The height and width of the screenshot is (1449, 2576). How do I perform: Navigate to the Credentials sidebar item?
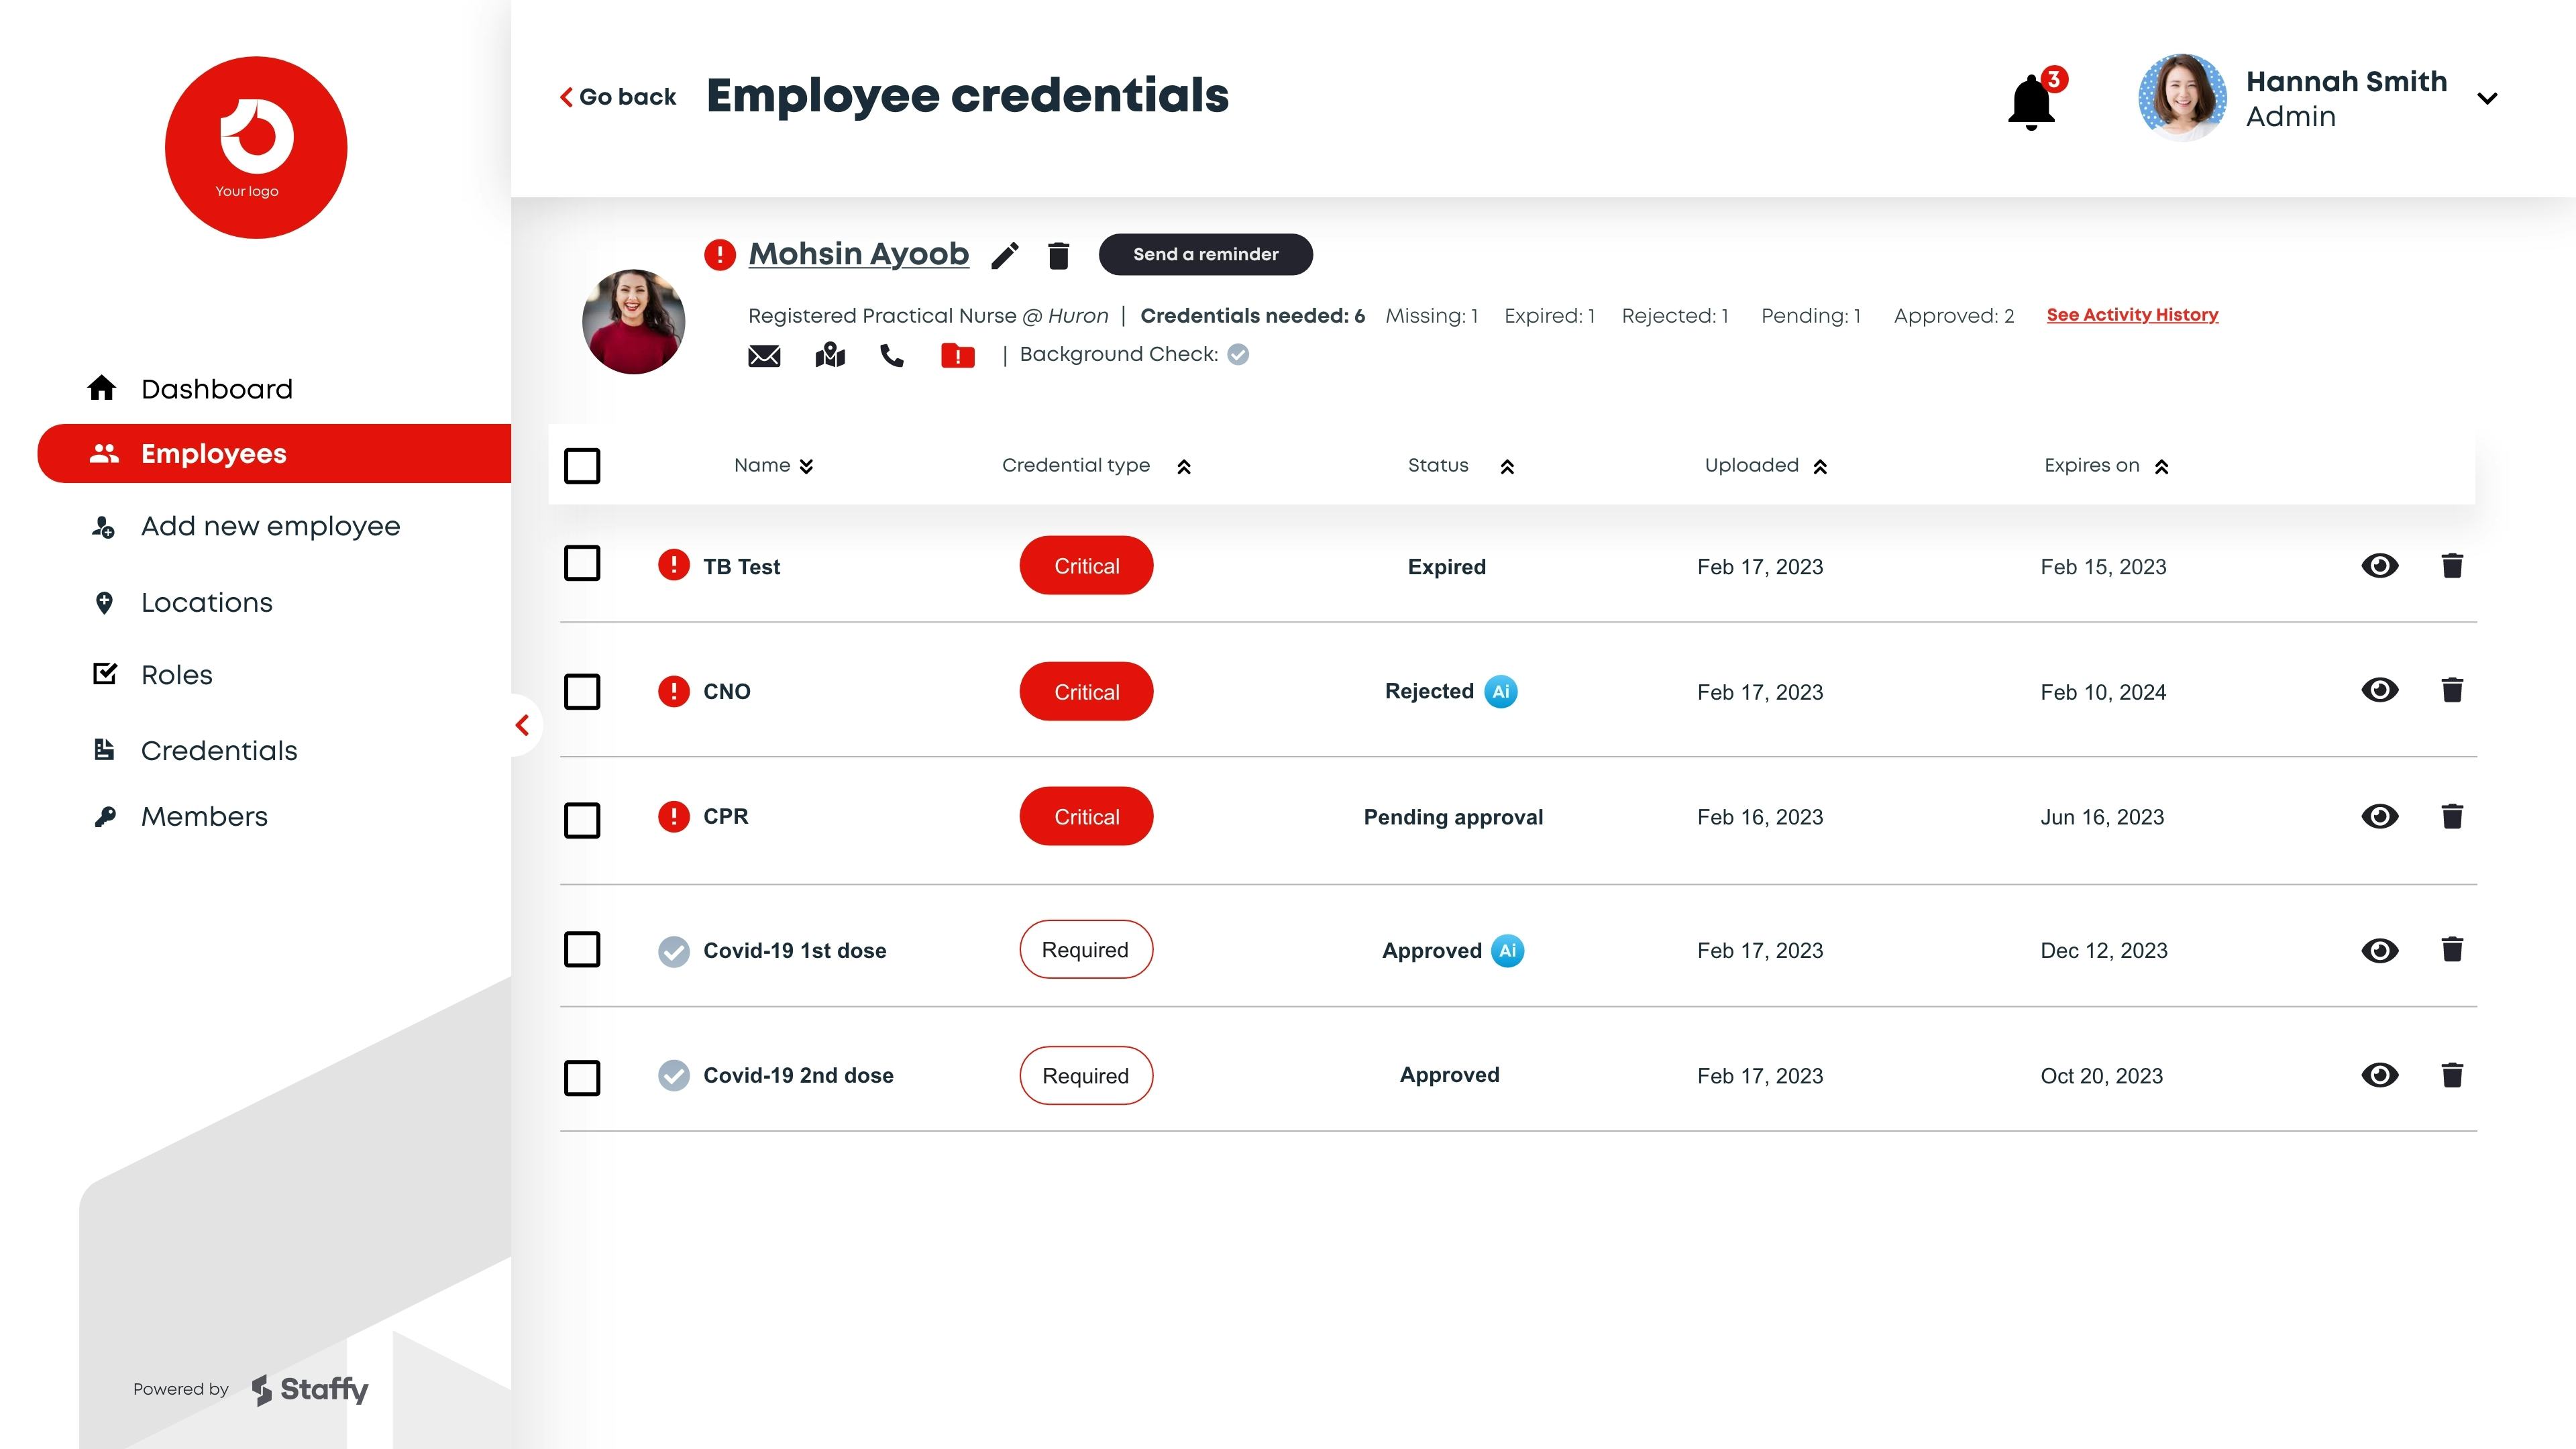219,750
